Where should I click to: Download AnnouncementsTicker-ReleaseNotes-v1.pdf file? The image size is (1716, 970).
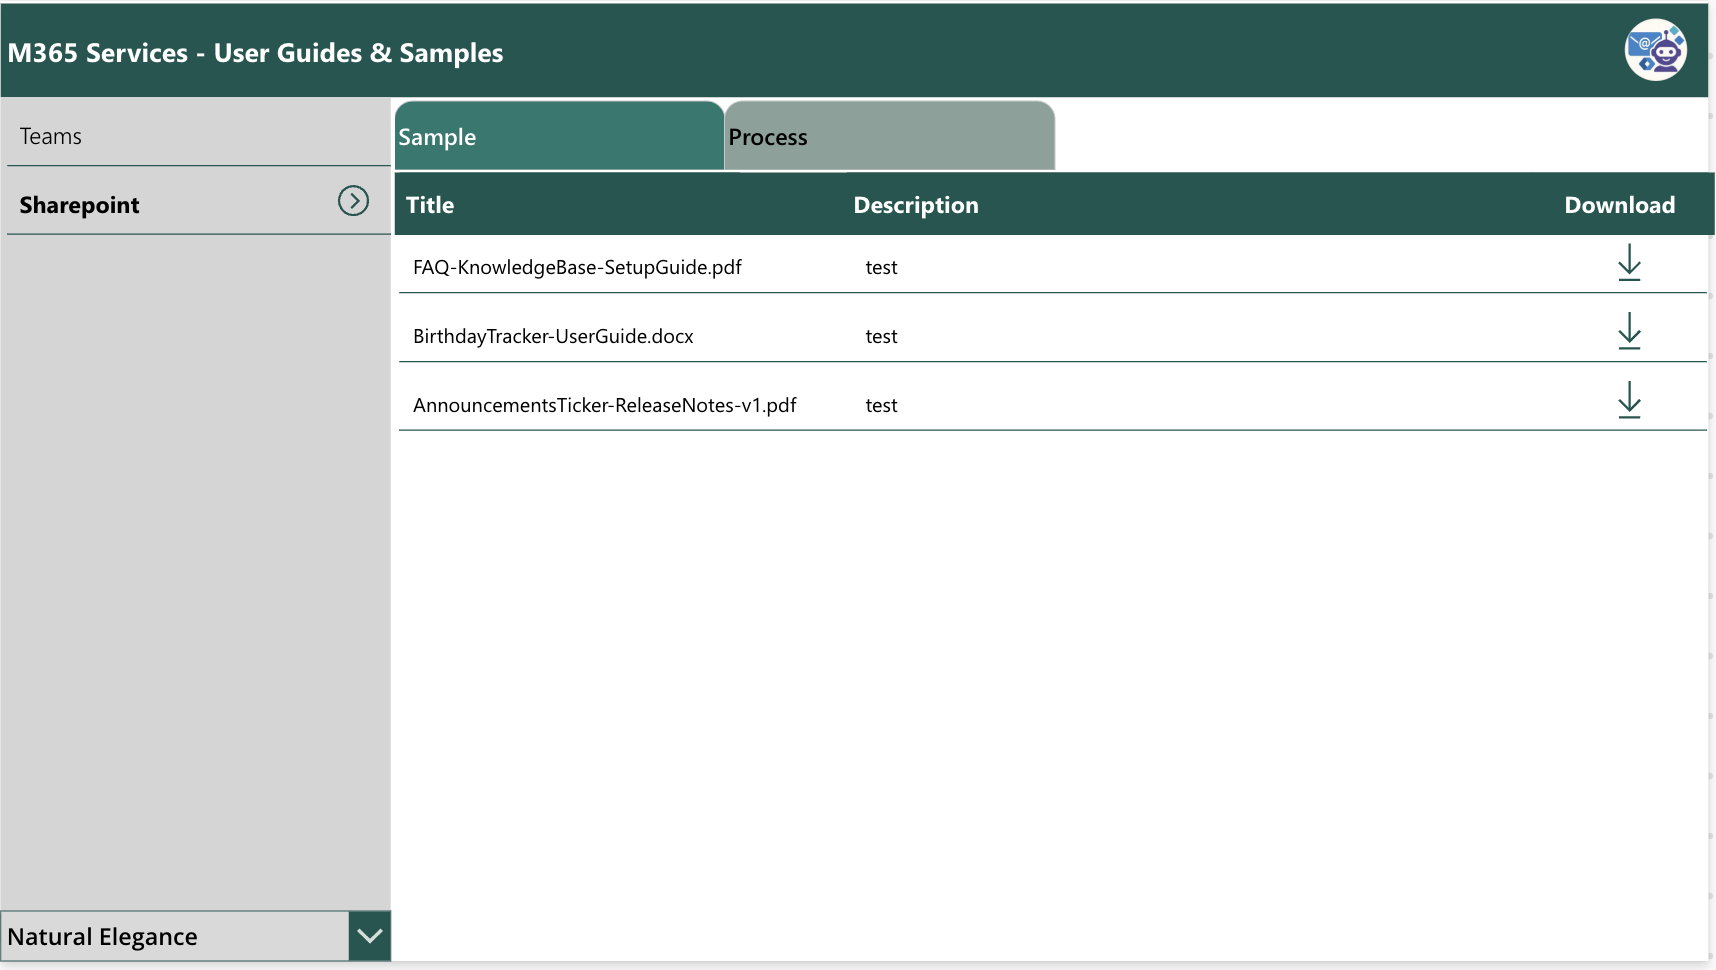click(1629, 400)
